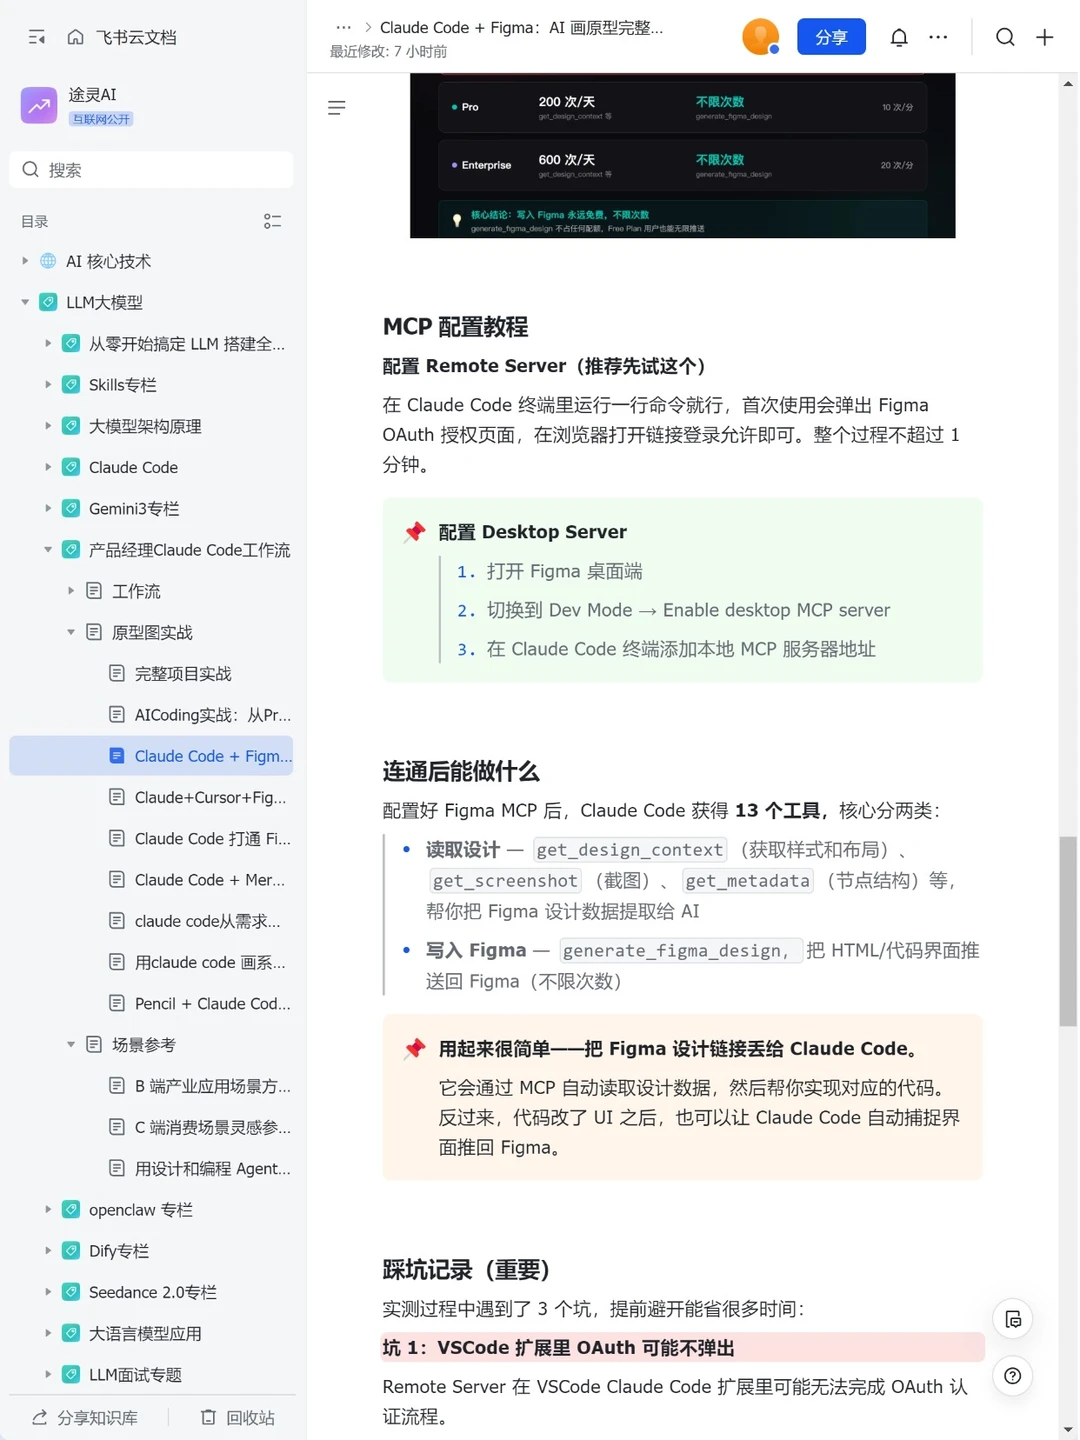1080x1440 pixels.
Task: Open the more options menu beside the bell
Action: pos(938,37)
